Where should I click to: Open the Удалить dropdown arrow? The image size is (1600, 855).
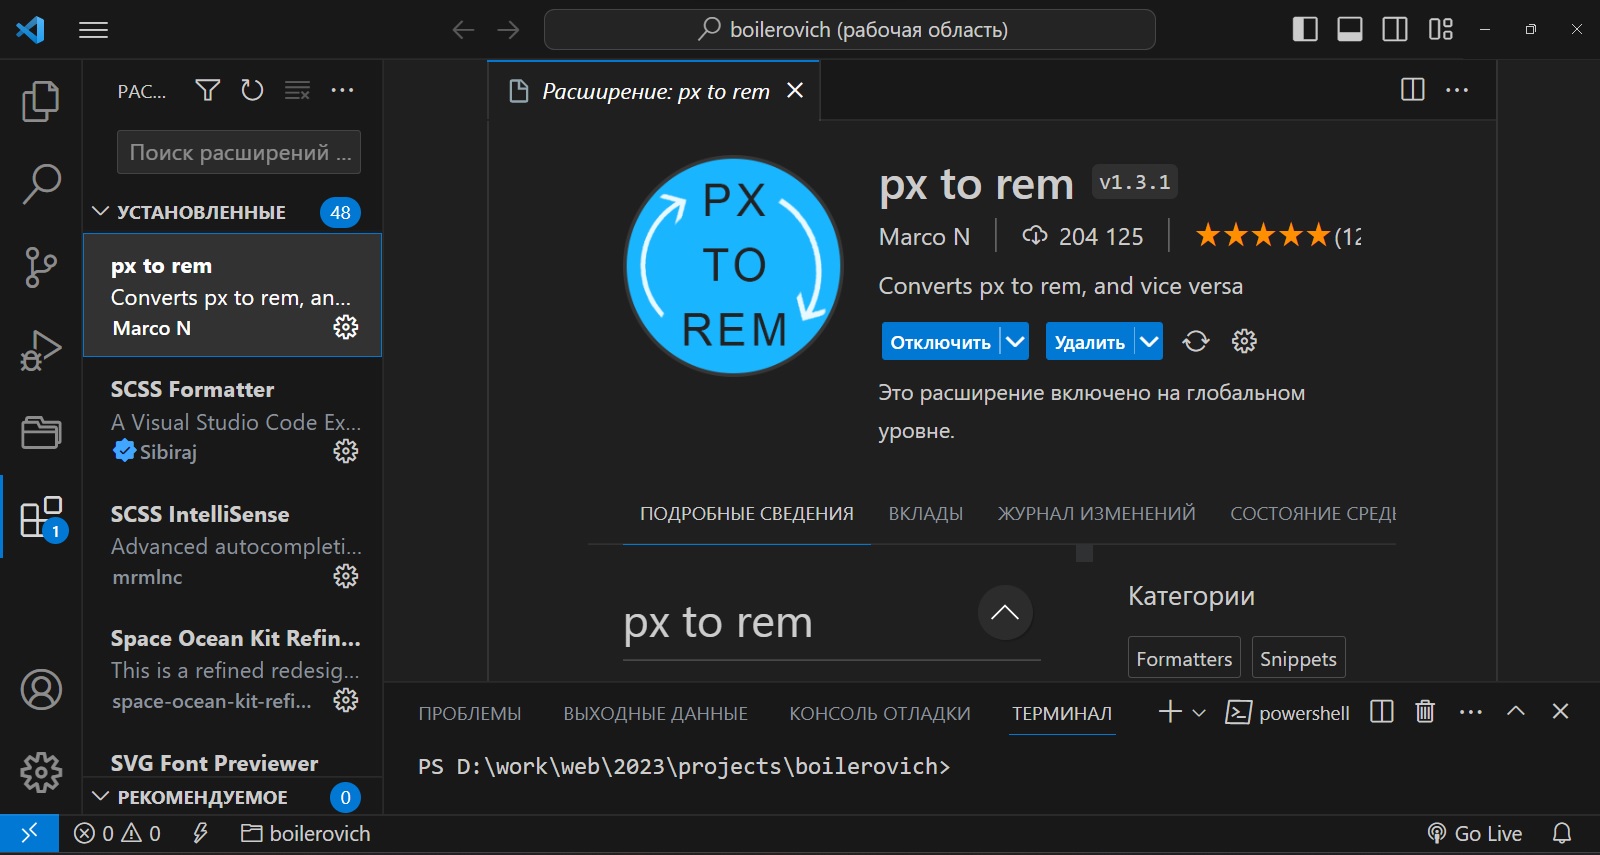[1150, 342]
